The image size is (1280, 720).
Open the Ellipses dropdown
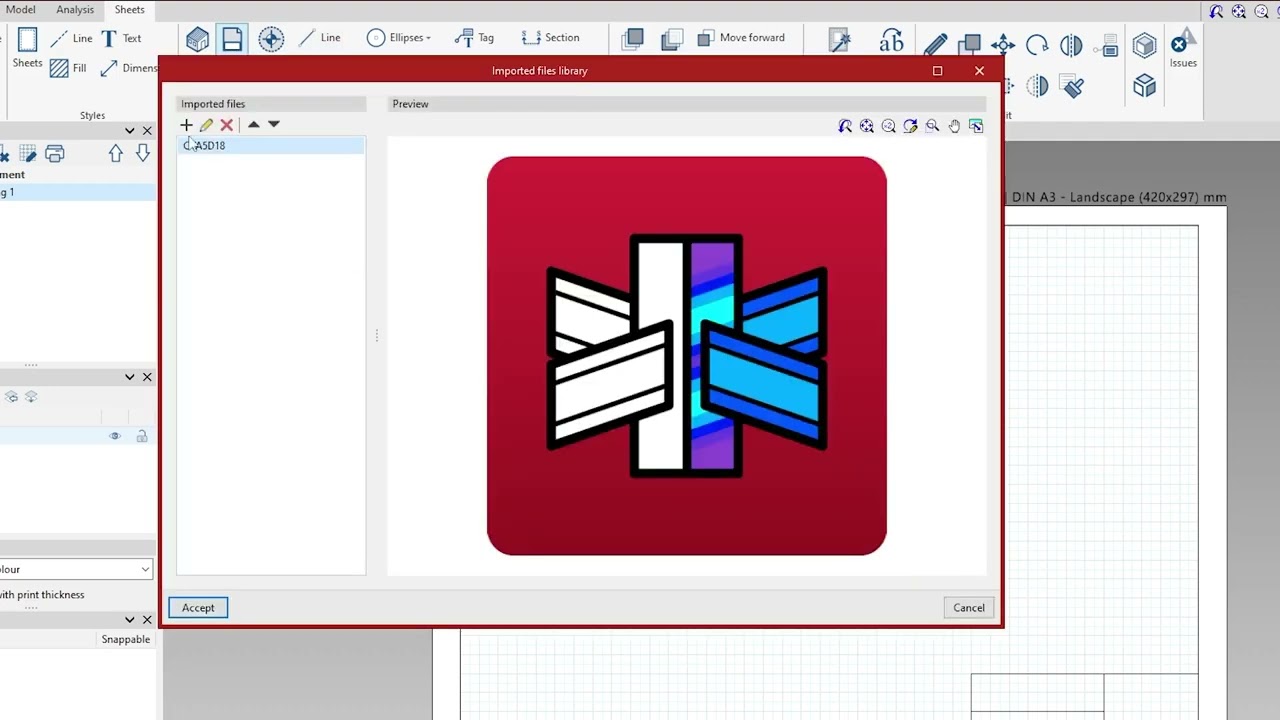(398, 38)
